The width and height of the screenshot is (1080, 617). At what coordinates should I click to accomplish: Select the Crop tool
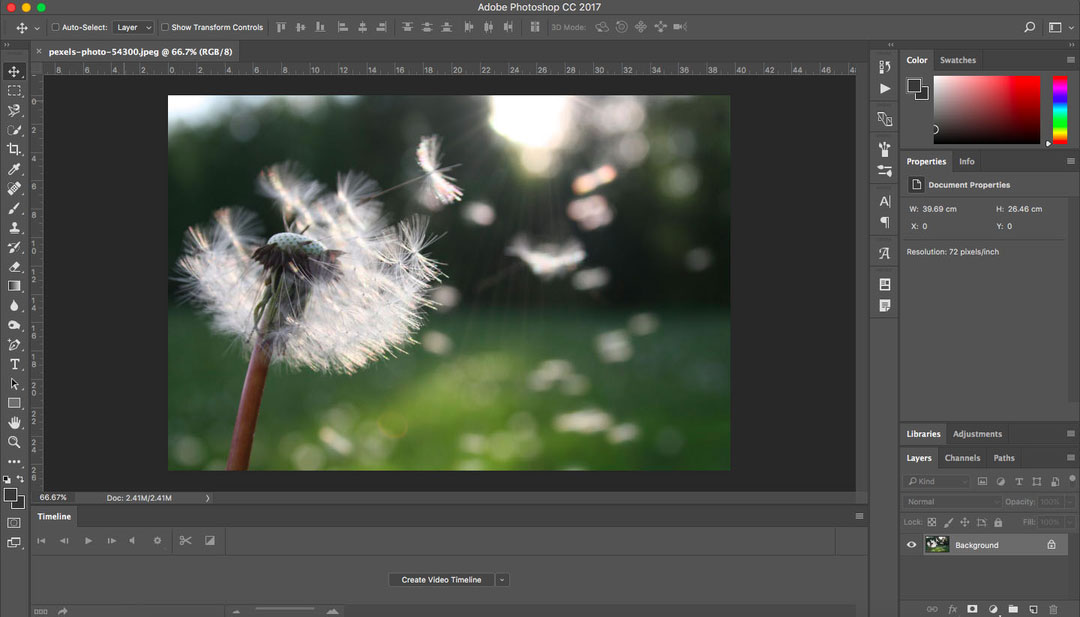pyautogui.click(x=15, y=149)
